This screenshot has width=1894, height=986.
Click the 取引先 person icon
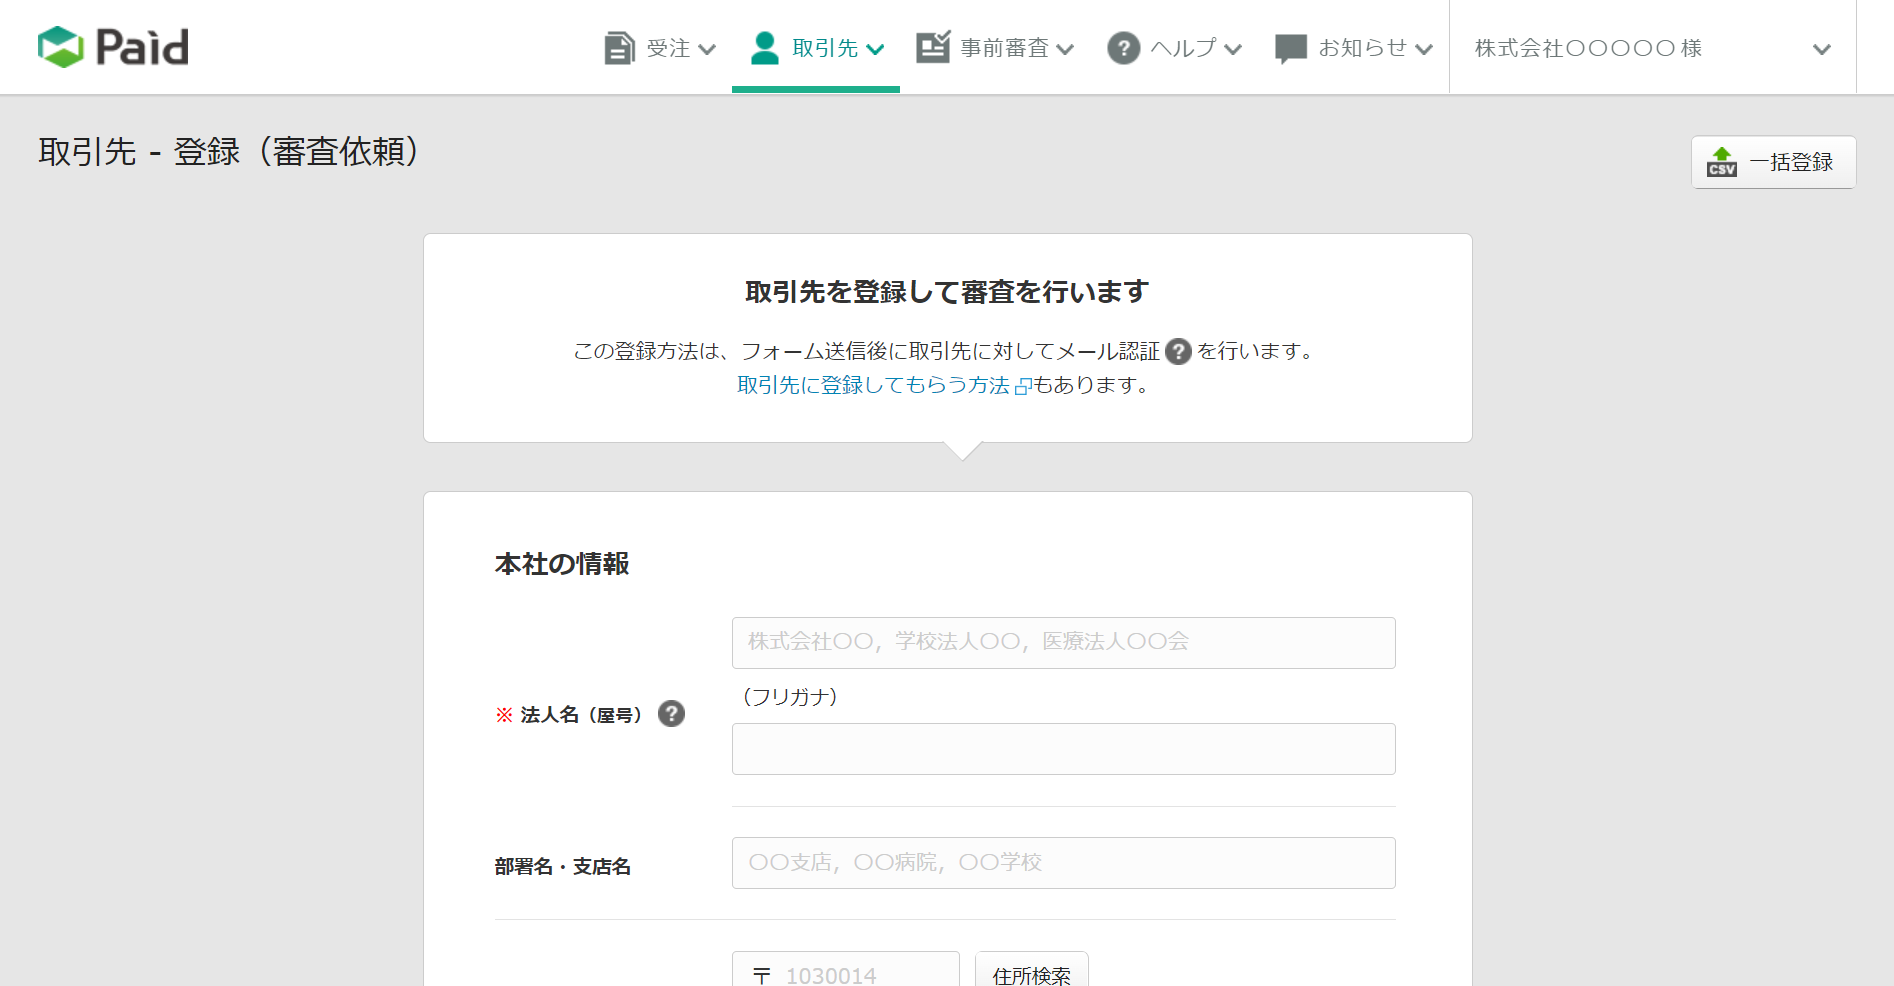tap(765, 48)
